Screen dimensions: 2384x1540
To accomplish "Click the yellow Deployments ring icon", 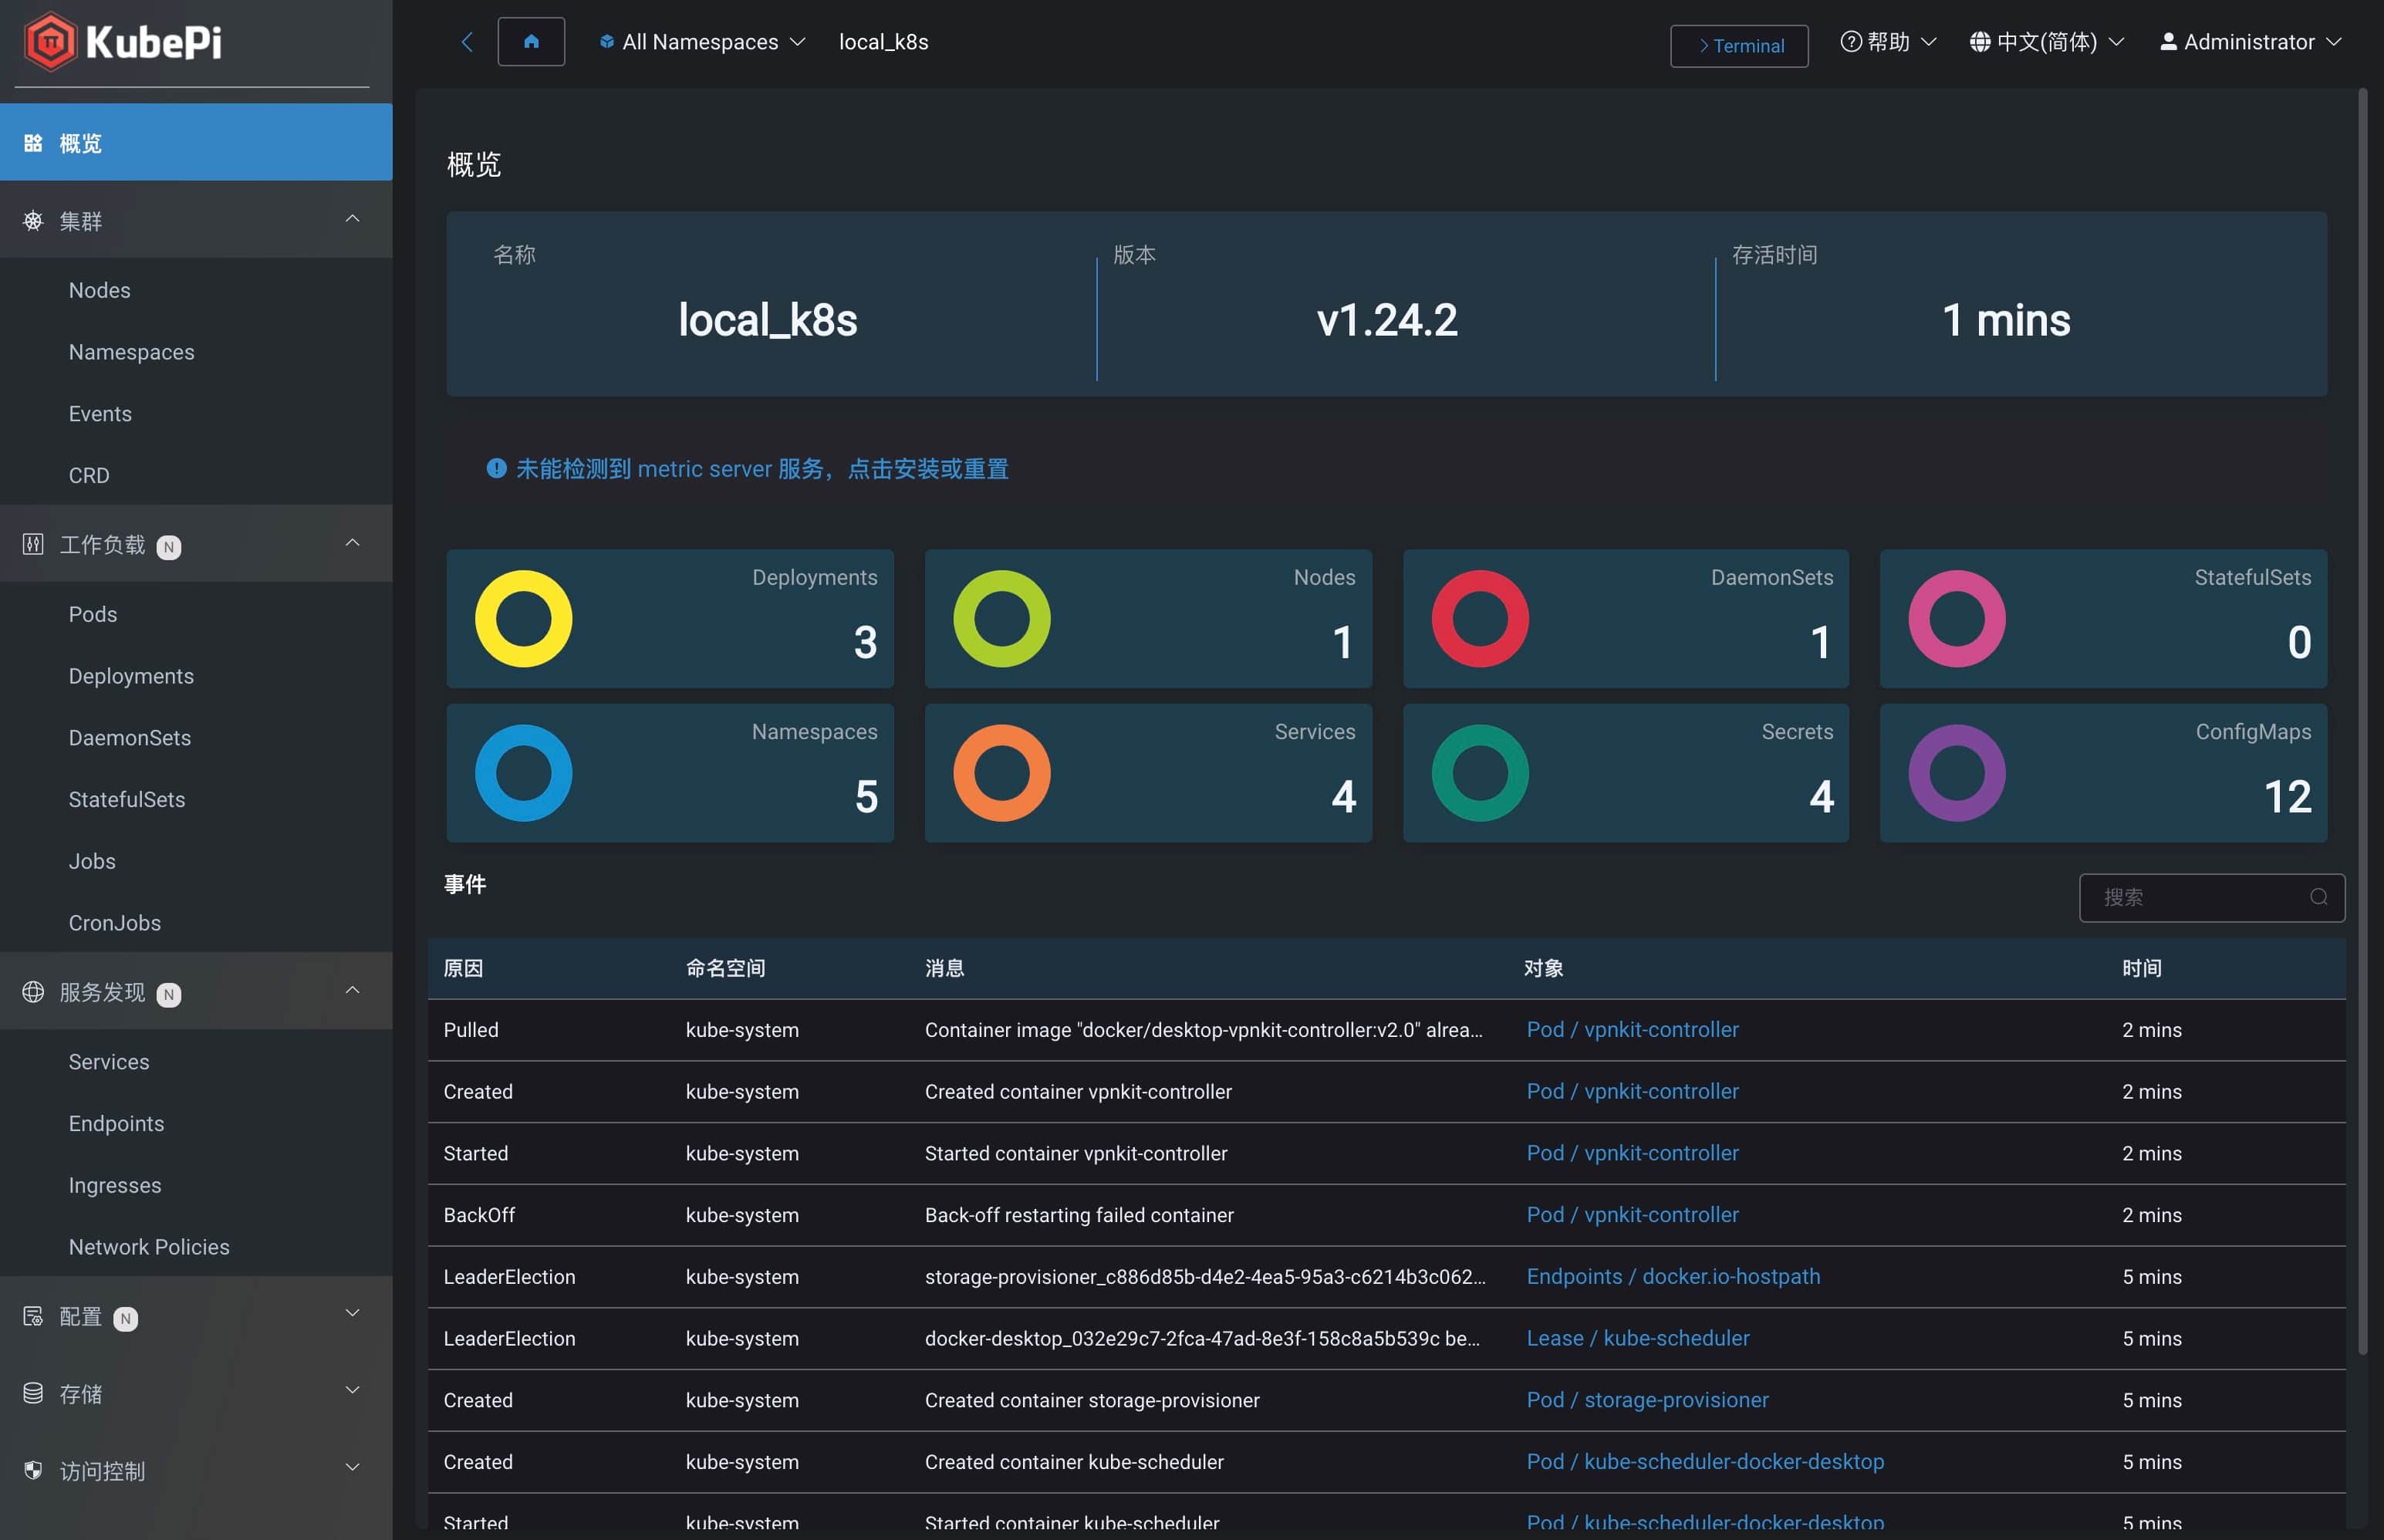I will pos(523,619).
